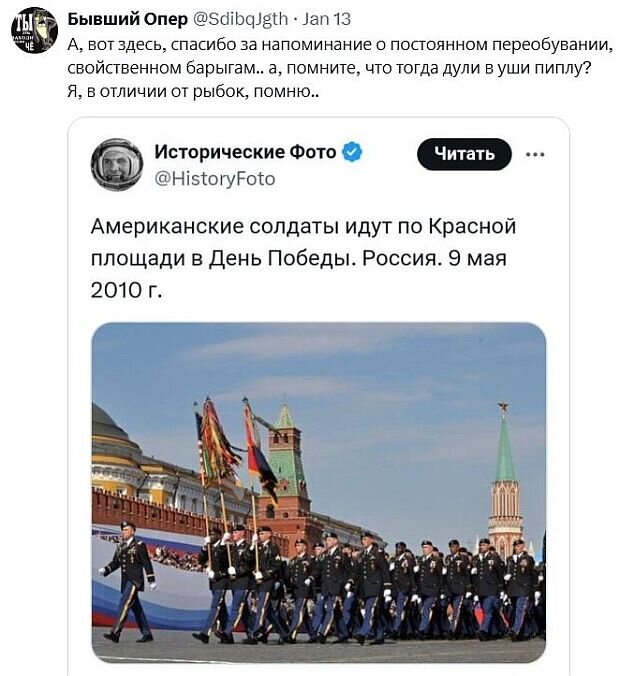Click the Читать follow button
This screenshot has height=676, width=620.
(x=464, y=154)
